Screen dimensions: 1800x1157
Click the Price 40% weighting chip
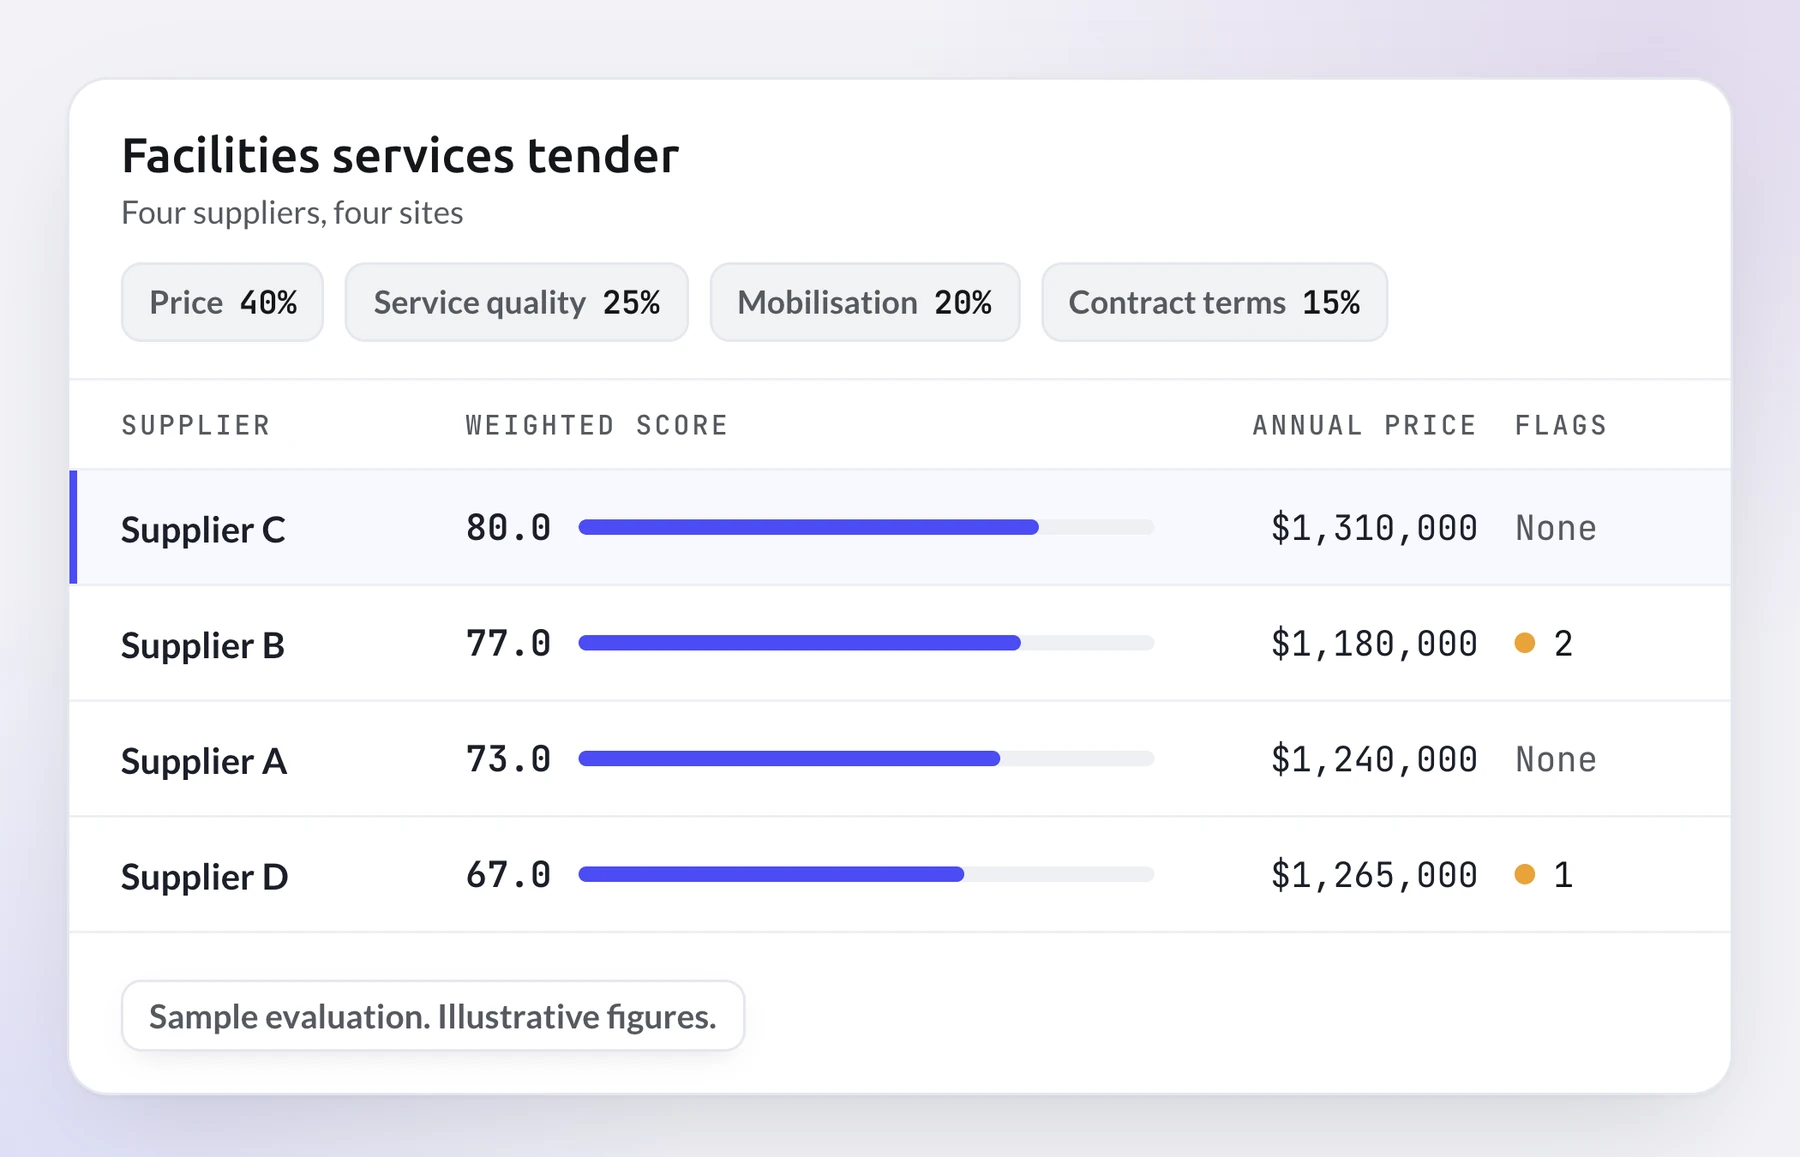click(x=222, y=302)
